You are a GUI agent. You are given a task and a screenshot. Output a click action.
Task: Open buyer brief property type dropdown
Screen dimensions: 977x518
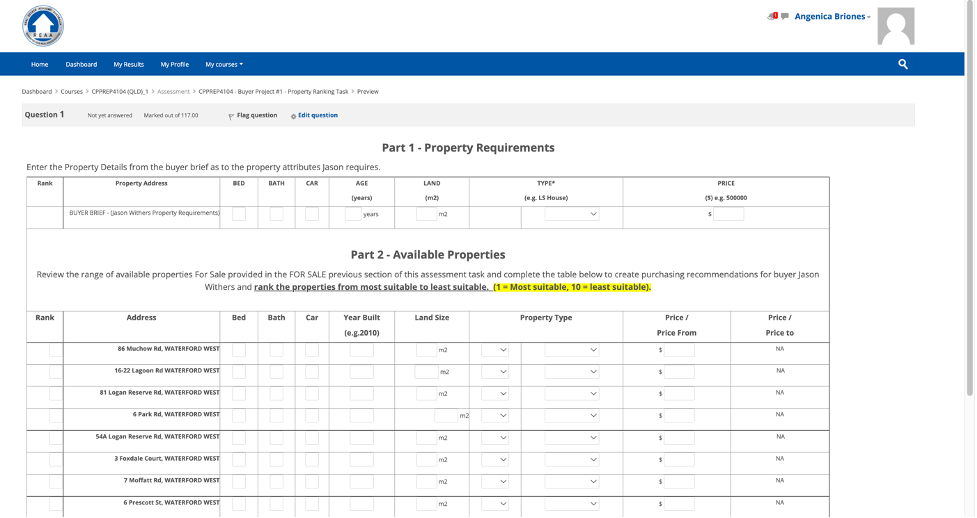(572, 214)
